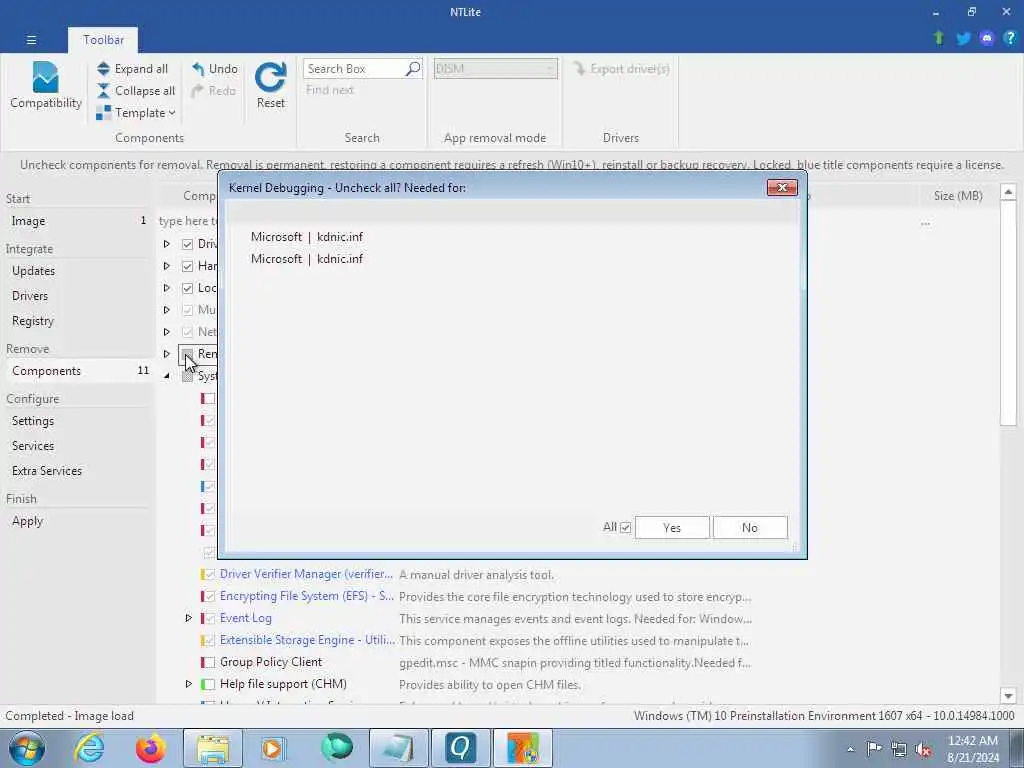Open the Template dropdown
The width and height of the screenshot is (1024, 768).
(136, 113)
